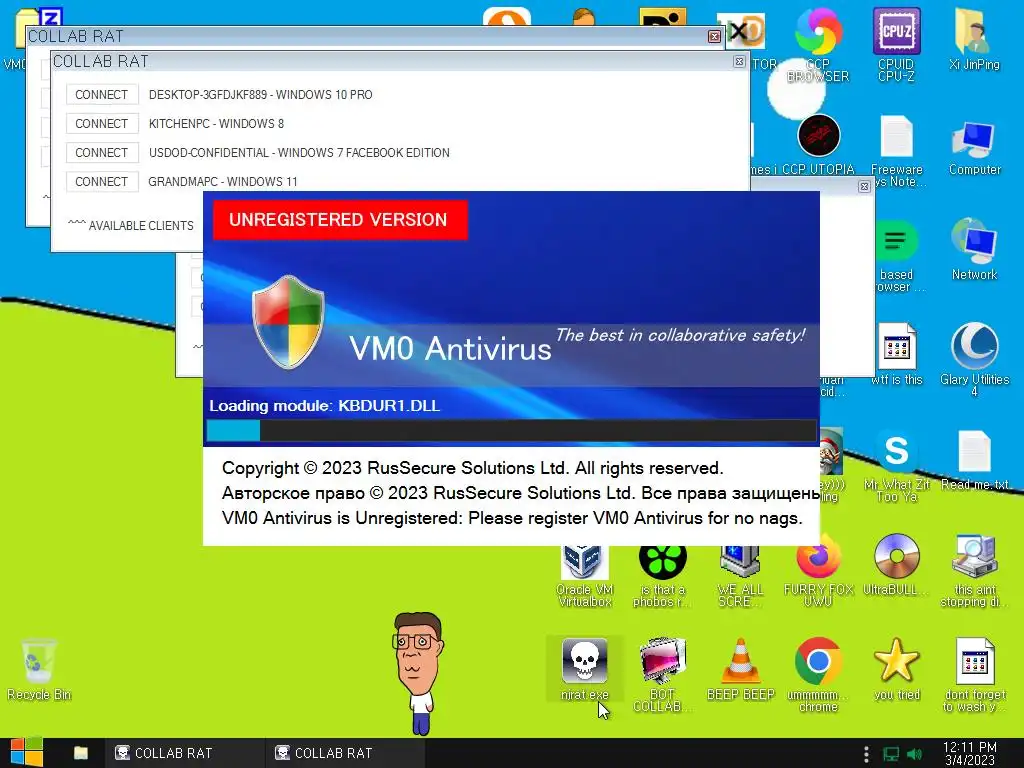Click the cartoon man desktop character
This screenshot has width=1024, height=768.
click(x=418, y=673)
